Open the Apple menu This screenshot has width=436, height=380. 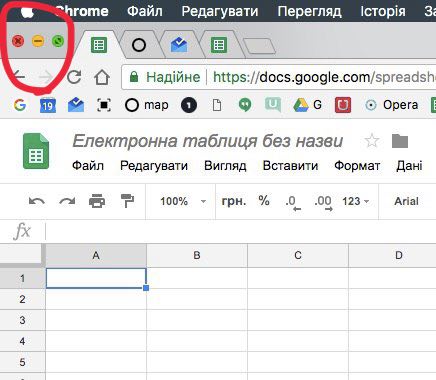pyautogui.click(x=27, y=11)
